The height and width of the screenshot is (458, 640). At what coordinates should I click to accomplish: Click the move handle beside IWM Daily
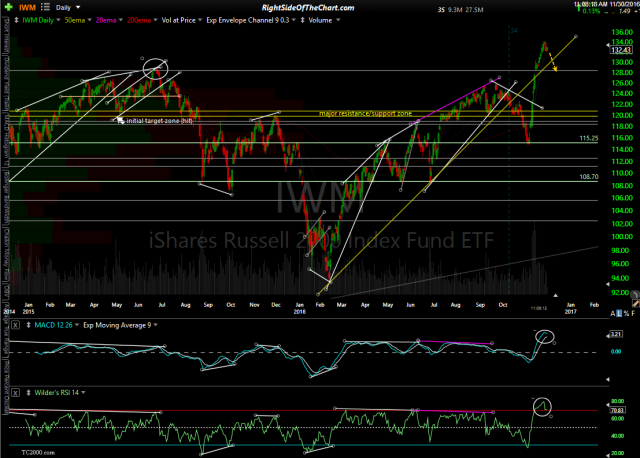pyautogui.click(x=16, y=20)
